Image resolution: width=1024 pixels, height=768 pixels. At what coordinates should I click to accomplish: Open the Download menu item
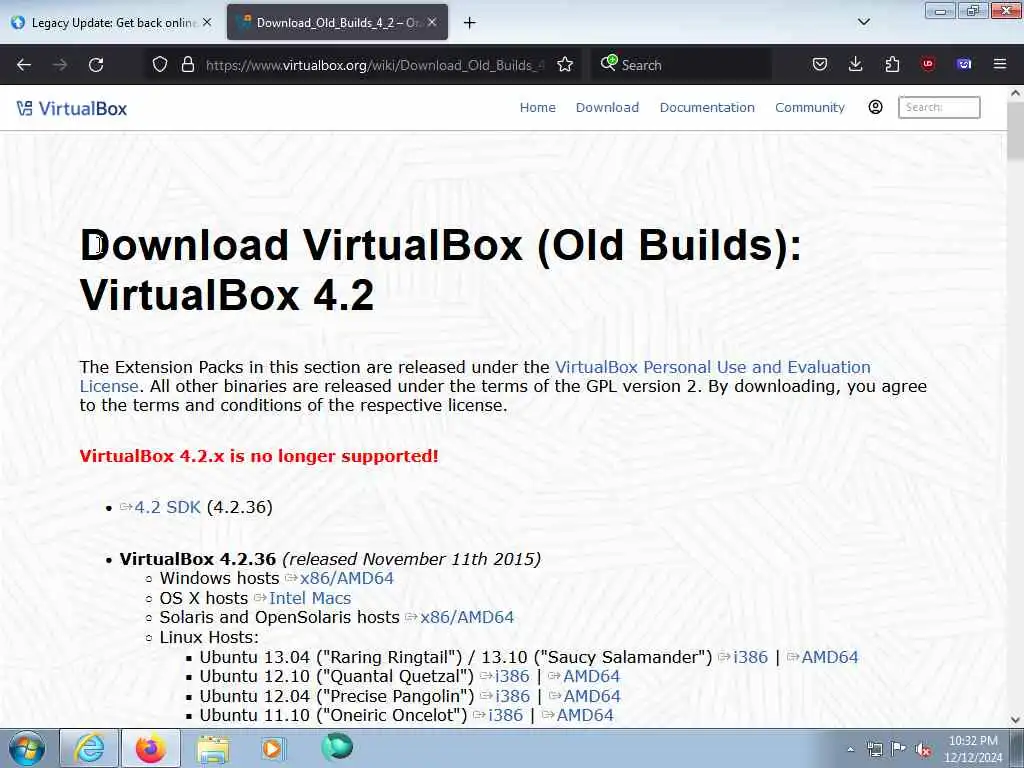coord(607,108)
